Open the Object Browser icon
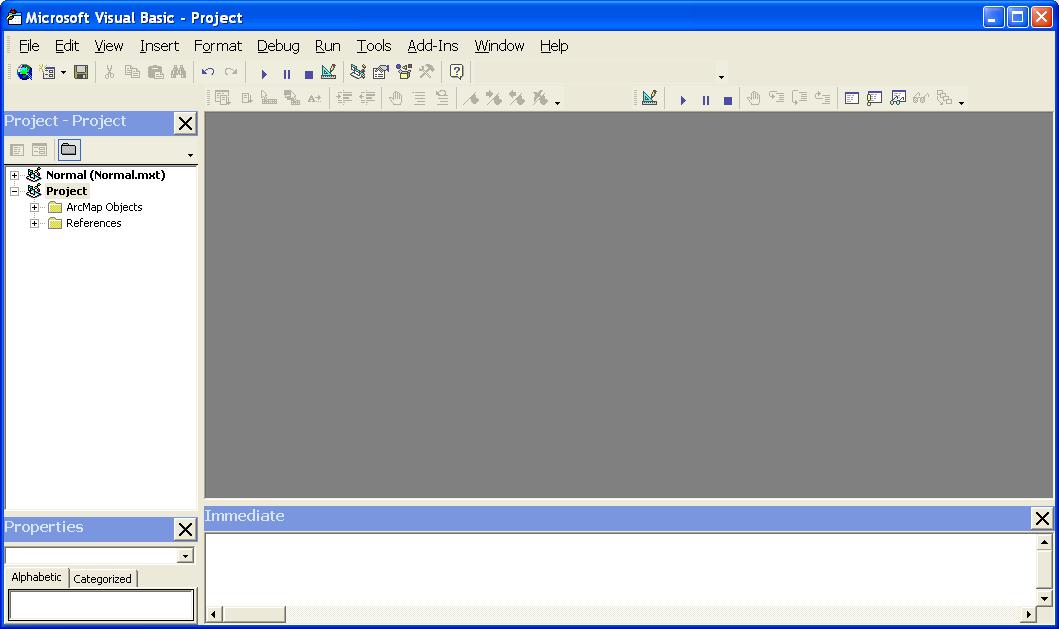This screenshot has height=629, width=1059. [x=404, y=72]
